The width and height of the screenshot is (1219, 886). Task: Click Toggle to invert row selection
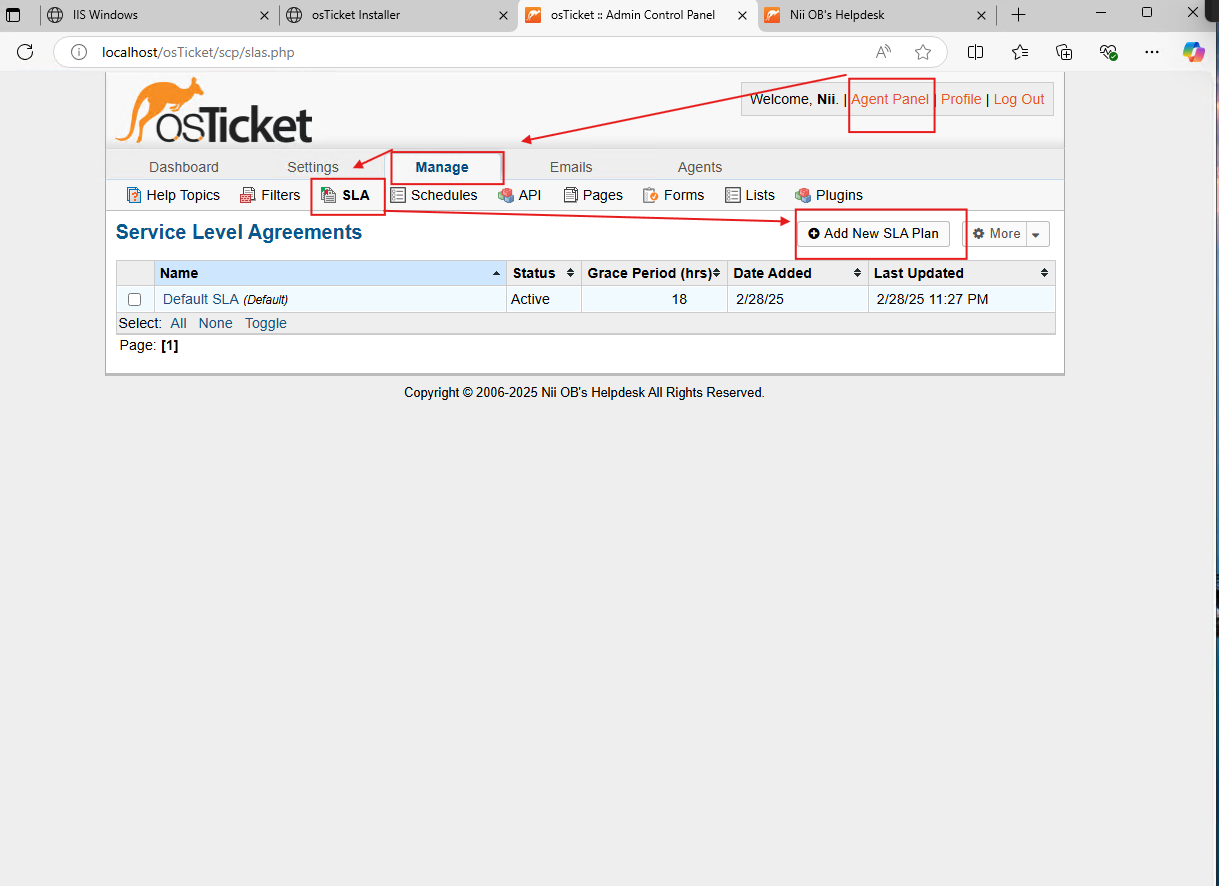[x=265, y=323]
